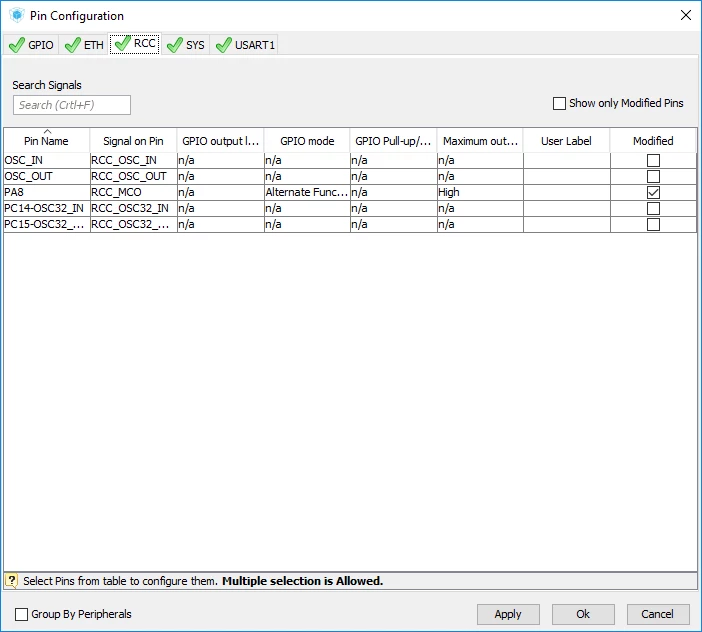Viewport: 702px width, 632px height.
Task: Click the Cancel button
Action: (658, 614)
